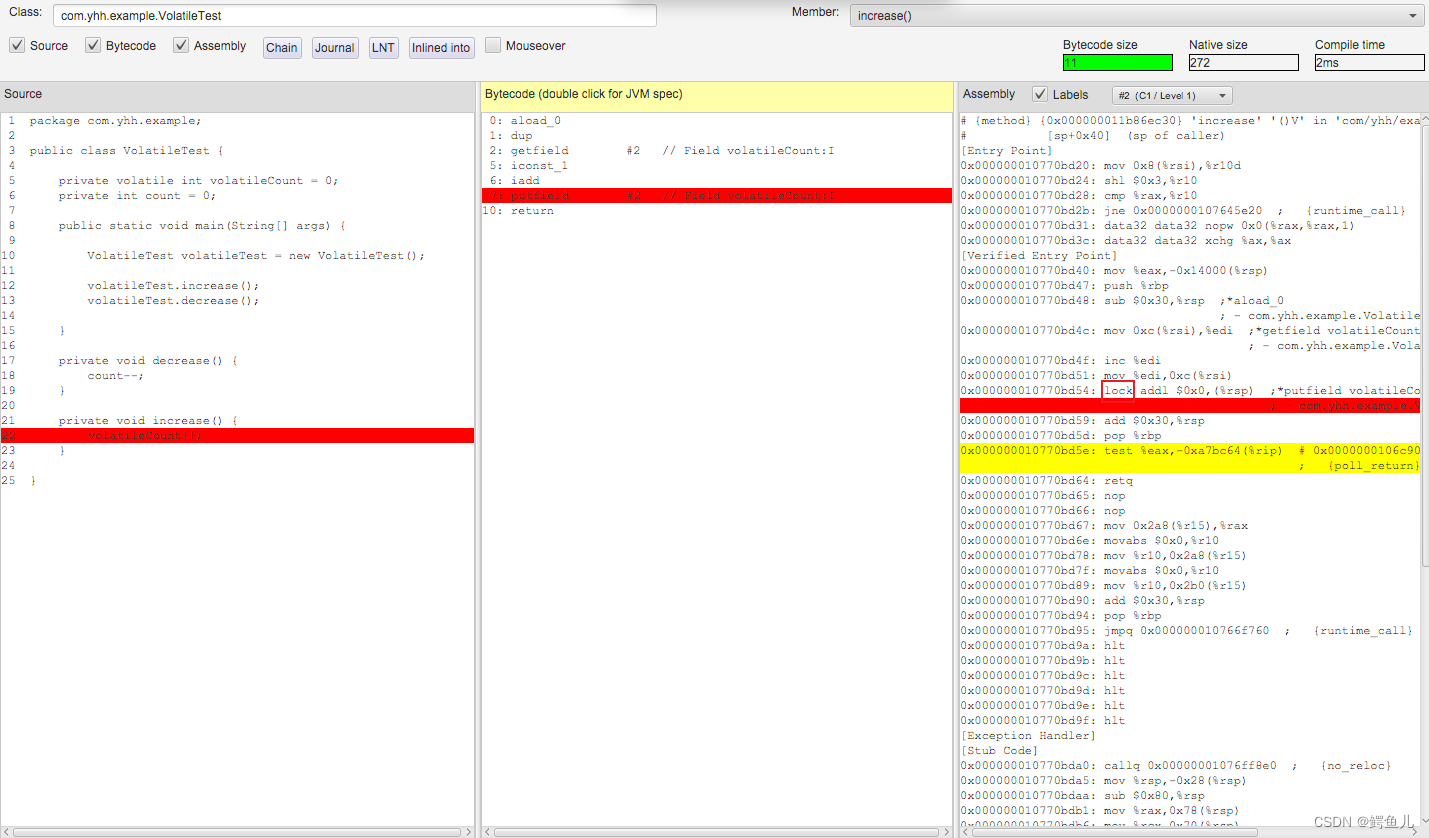The height and width of the screenshot is (838, 1429).
Task: Click the Bytecode size value field
Action: pyautogui.click(x=1118, y=62)
